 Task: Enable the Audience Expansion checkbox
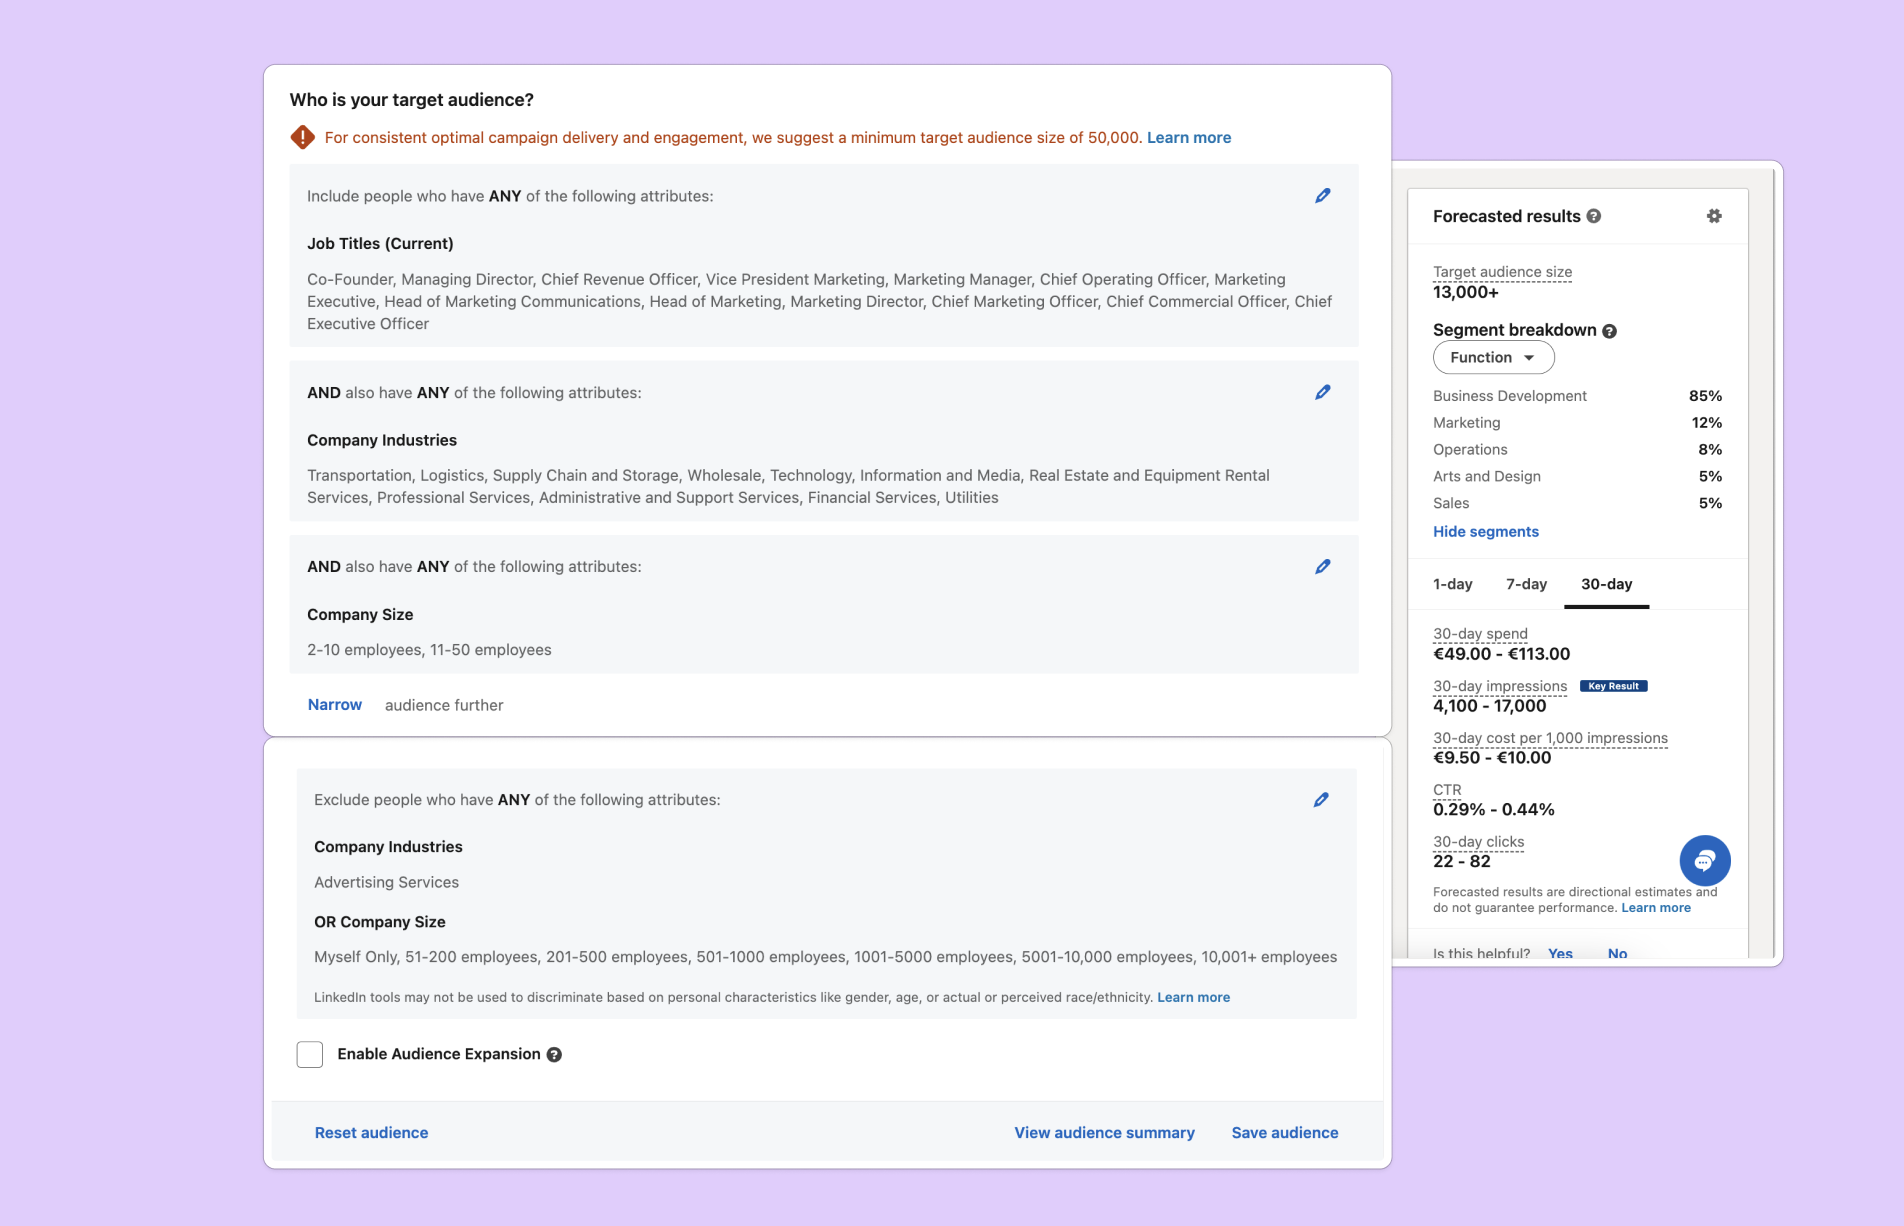310,1054
